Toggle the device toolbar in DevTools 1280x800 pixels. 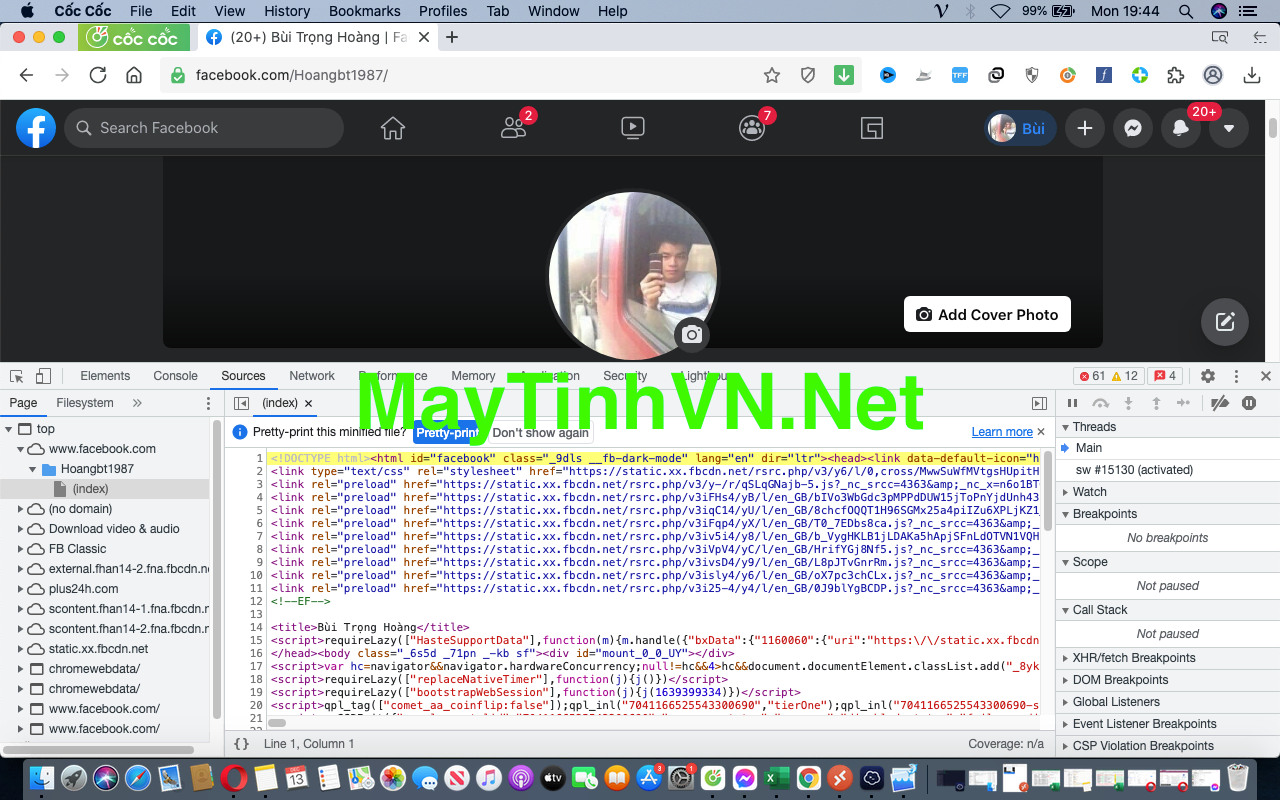[43, 376]
